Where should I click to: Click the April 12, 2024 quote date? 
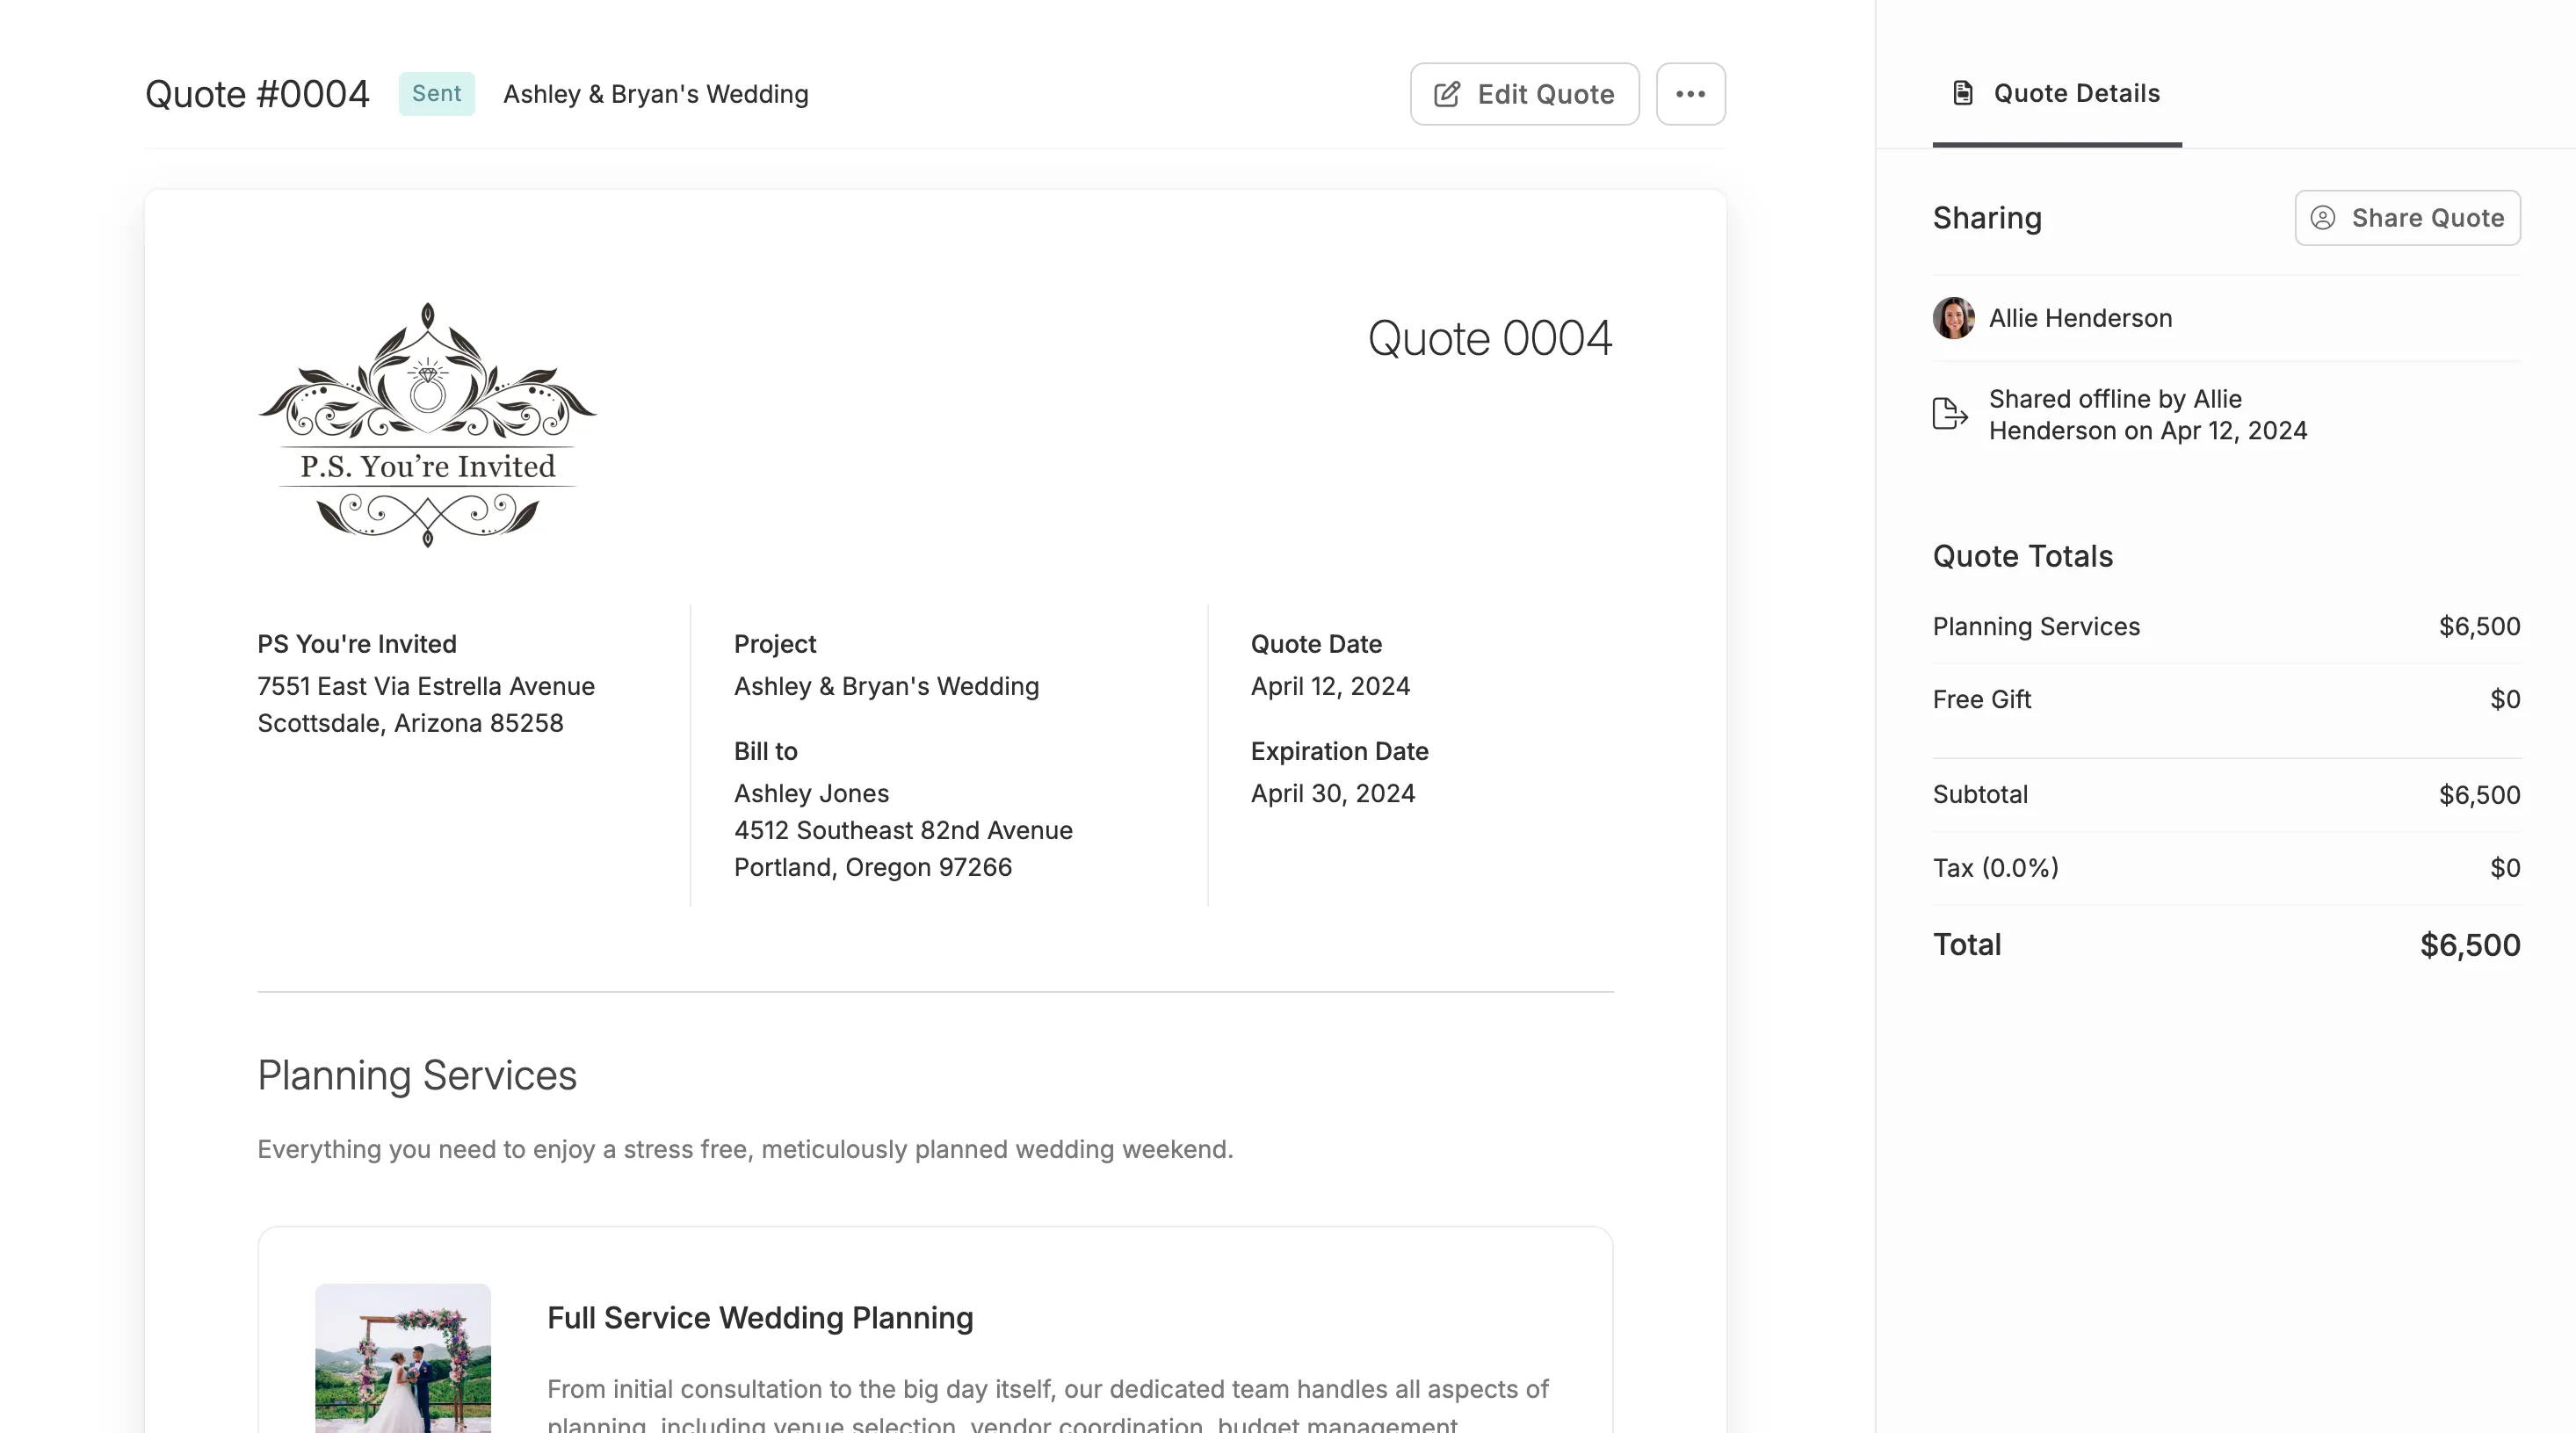point(1330,686)
